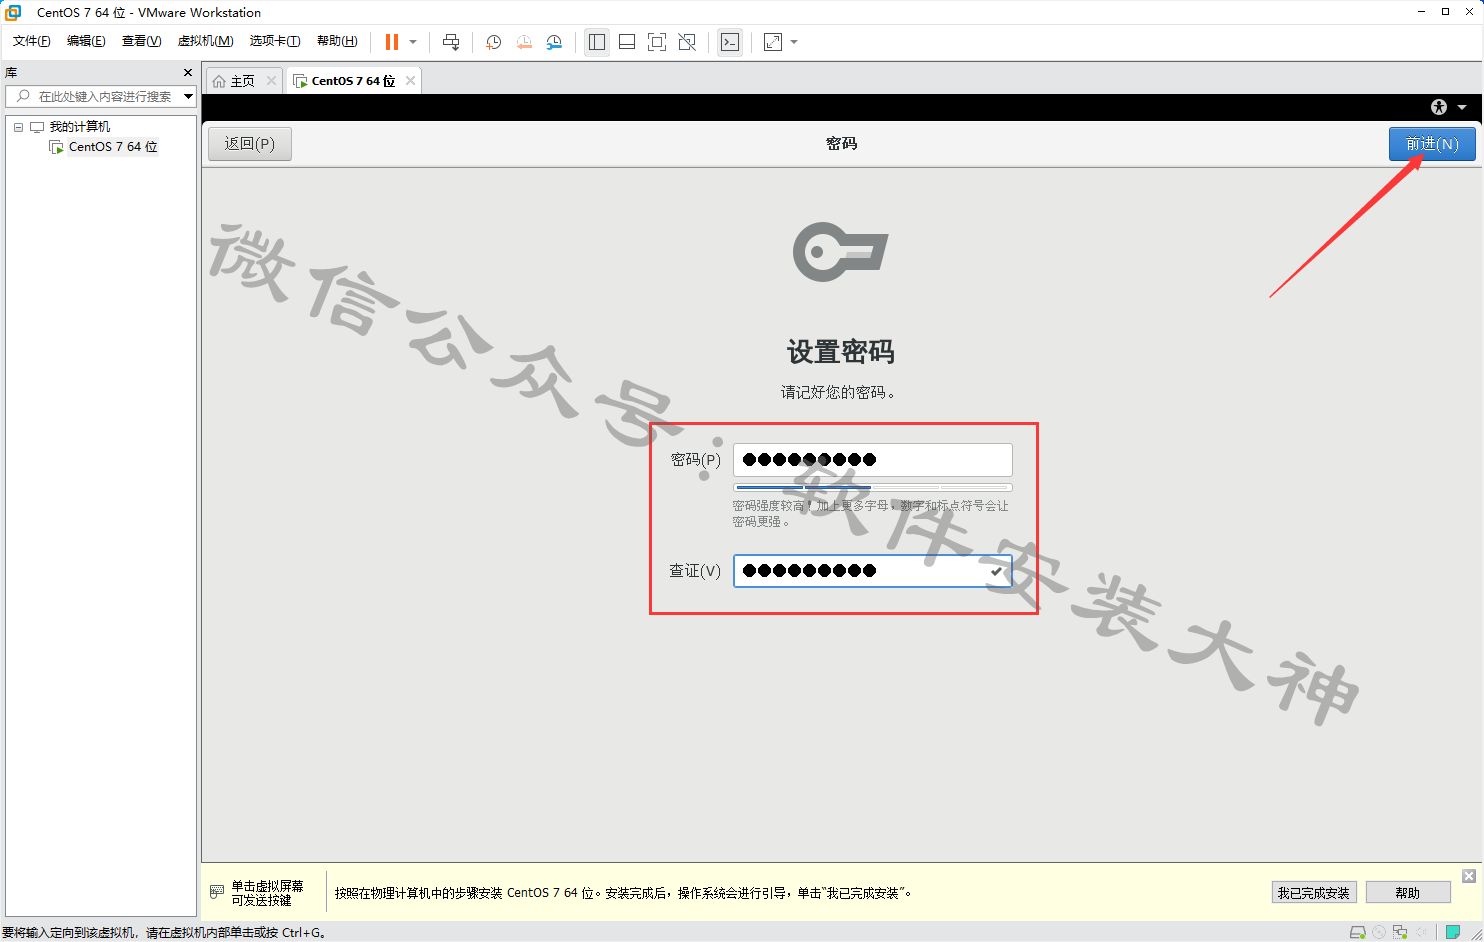Toggle the thumbnail bar view
Viewport: 1484px width, 942px height.
point(627,42)
